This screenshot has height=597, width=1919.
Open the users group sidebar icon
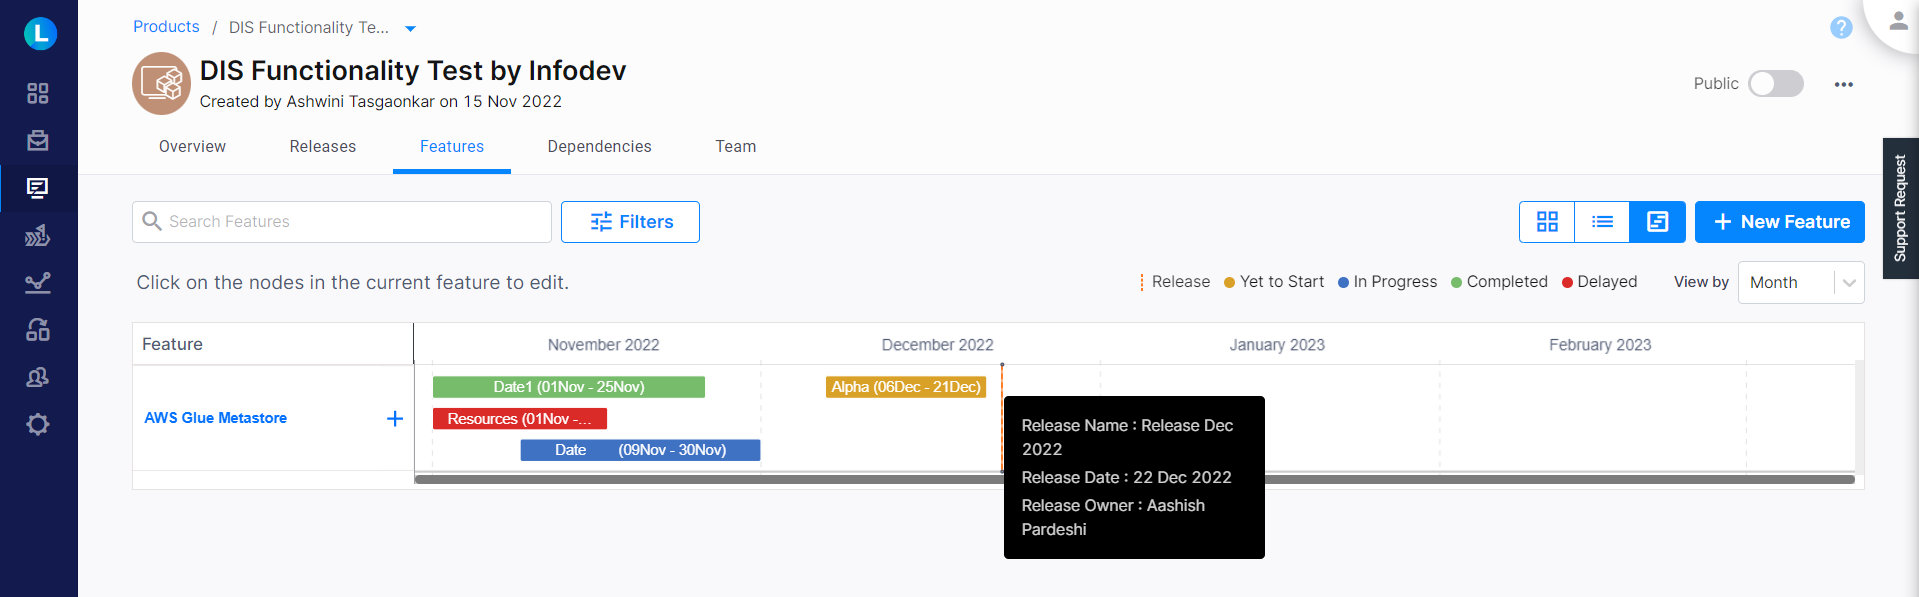tap(38, 377)
